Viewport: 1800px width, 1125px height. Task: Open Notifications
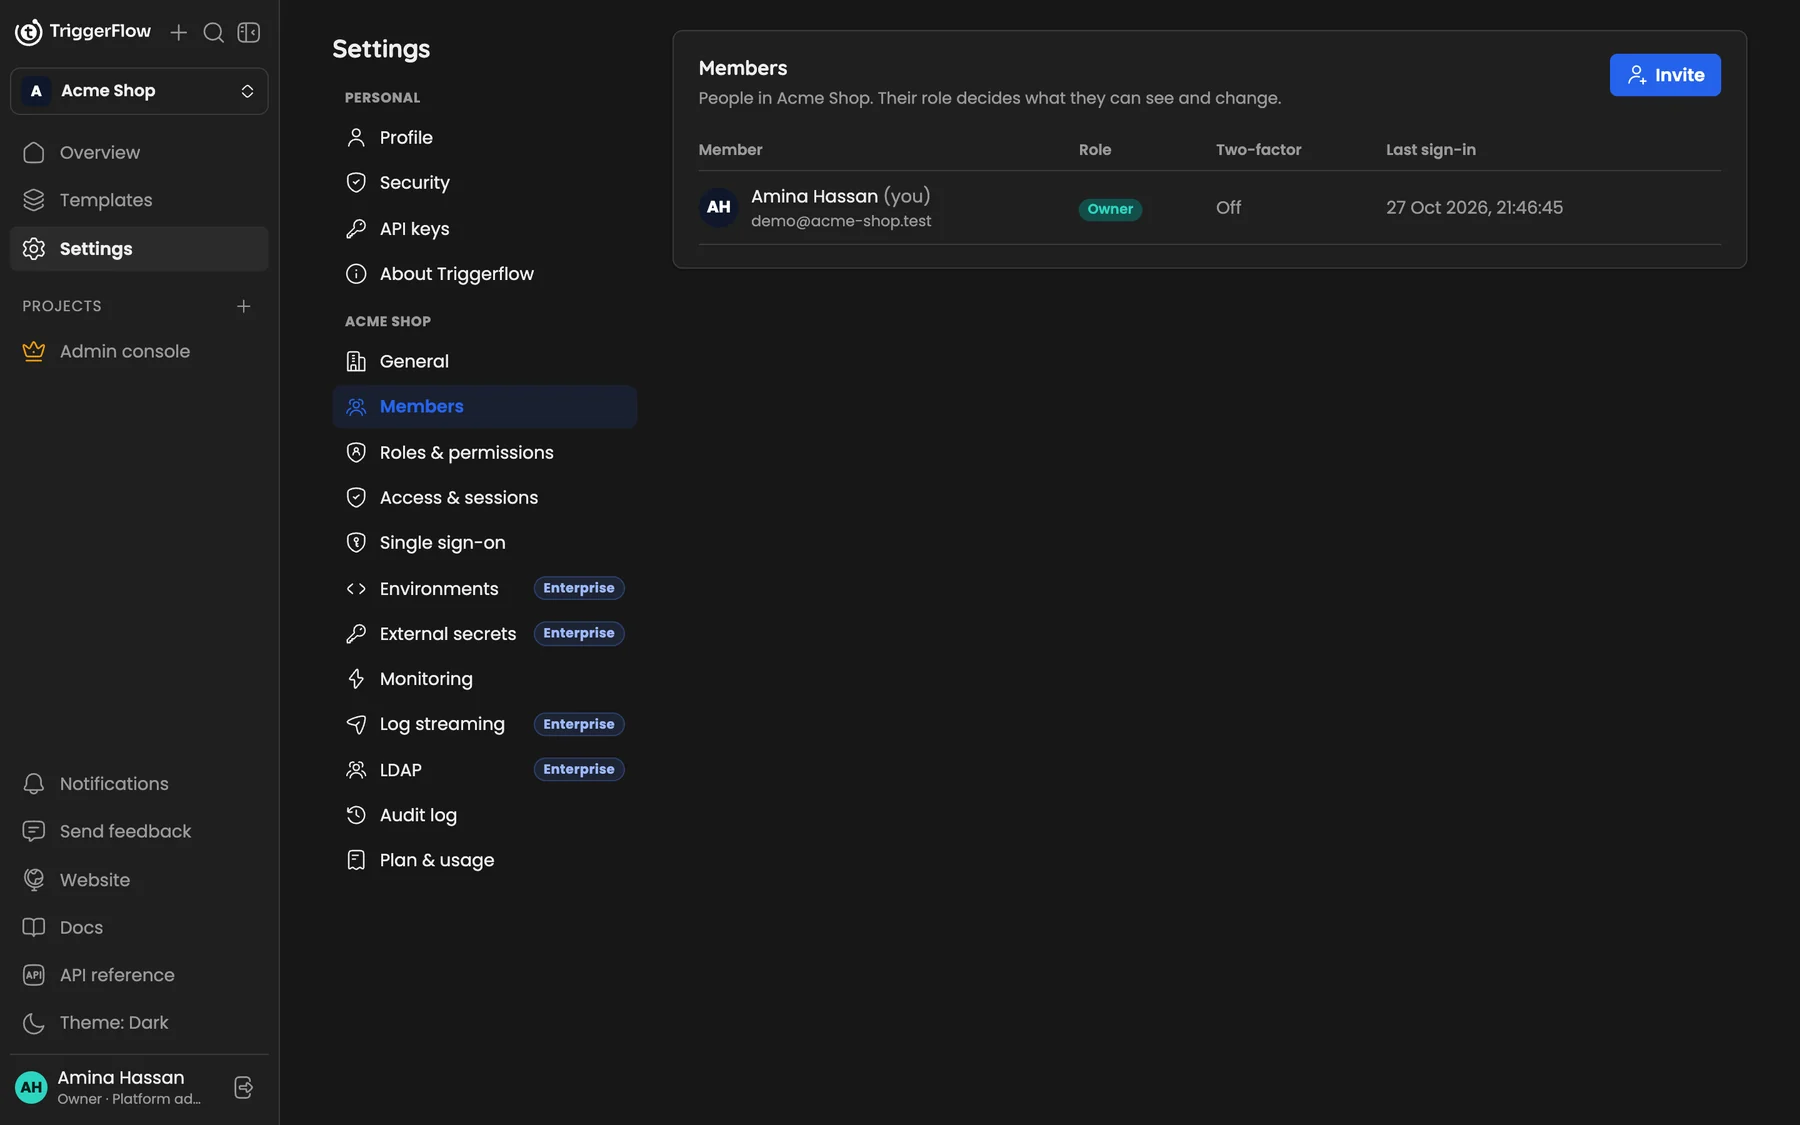pyautogui.click(x=139, y=784)
